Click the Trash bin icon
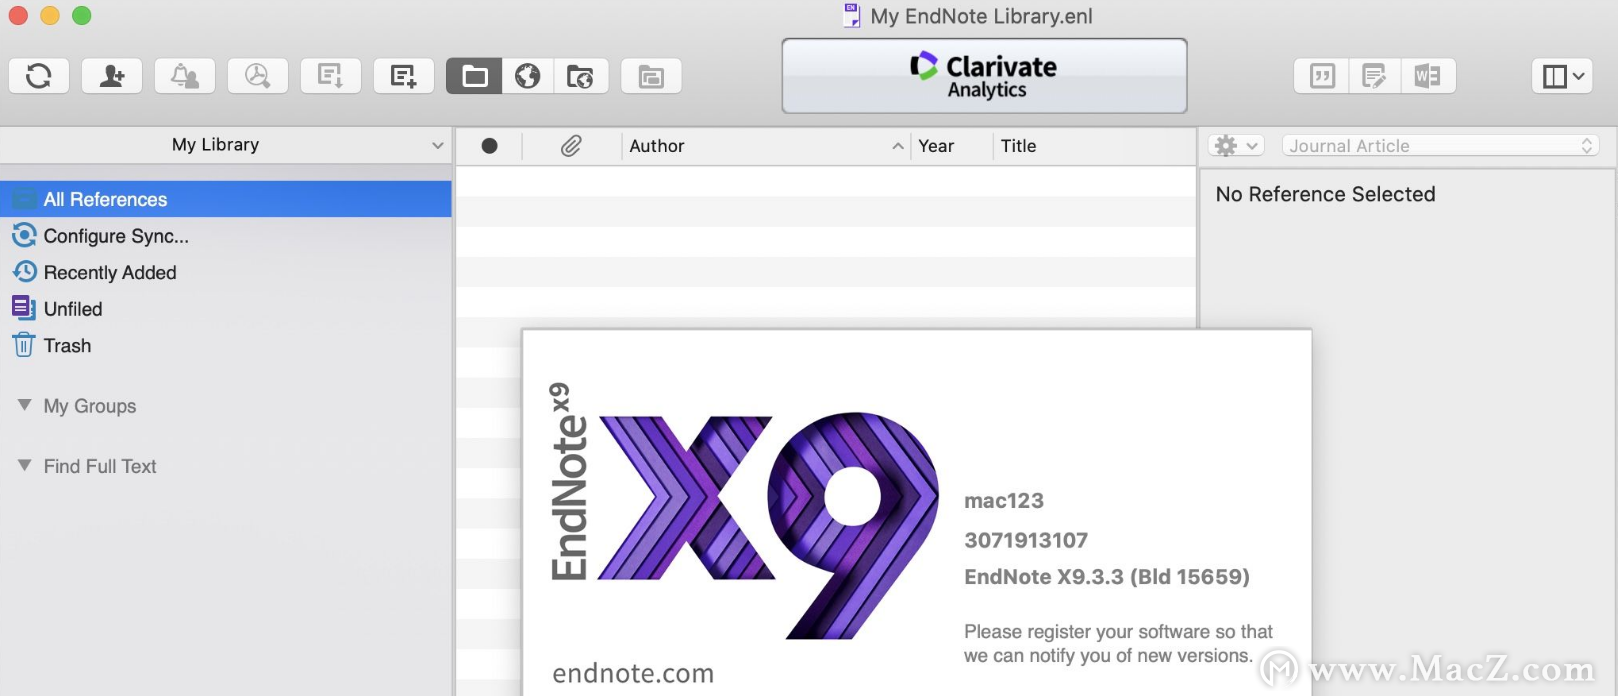The image size is (1618, 696). [x=24, y=345]
